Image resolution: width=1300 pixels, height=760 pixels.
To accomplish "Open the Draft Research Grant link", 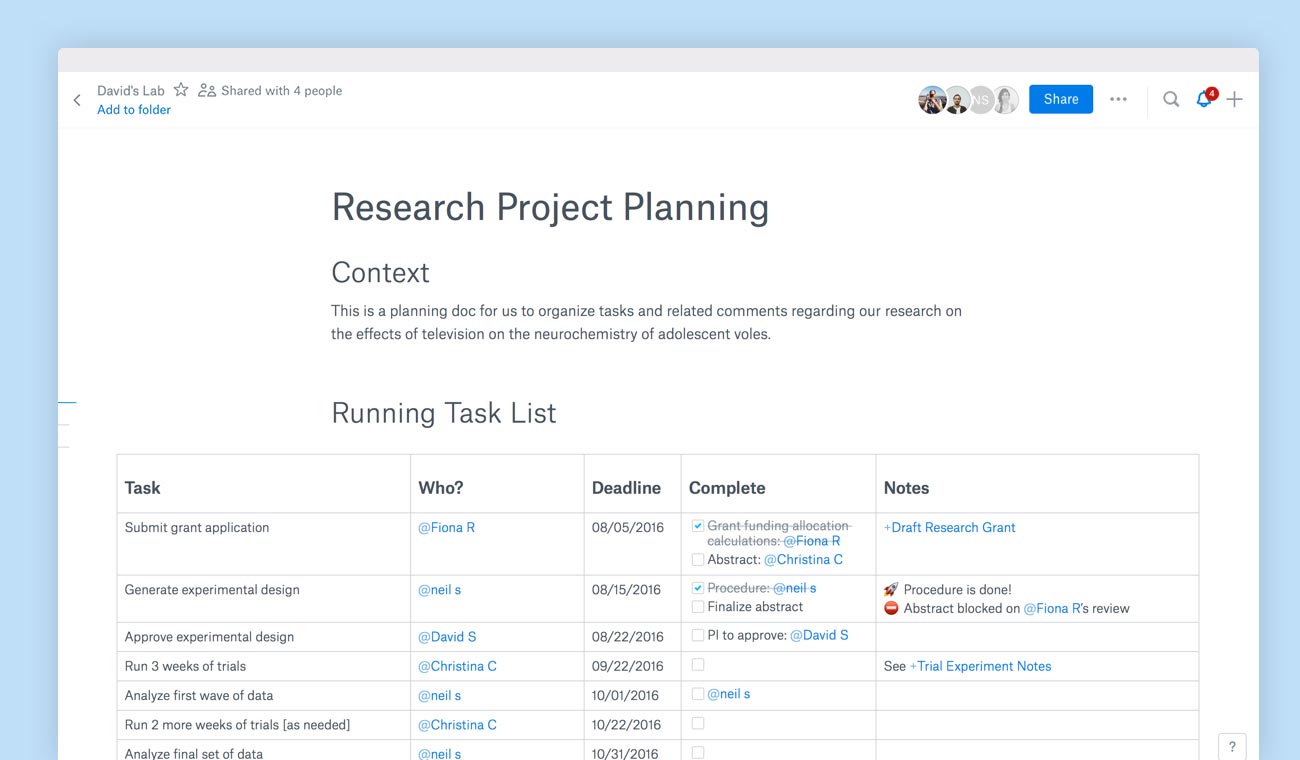I will (x=949, y=527).
